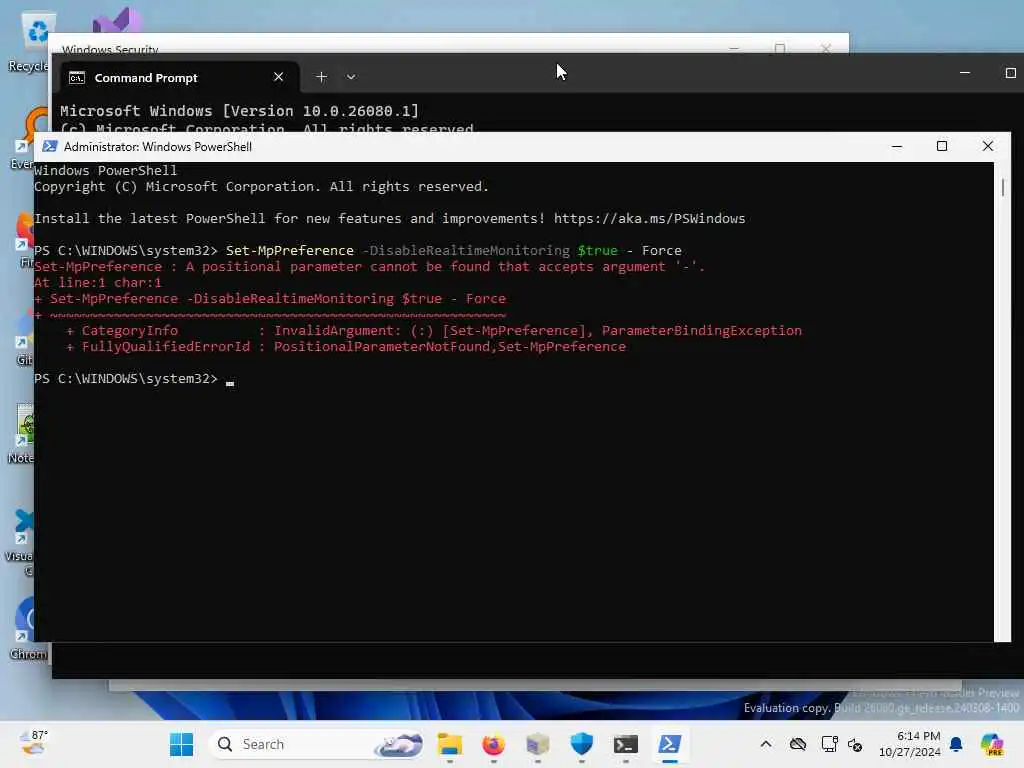Image resolution: width=1024 pixels, height=768 pixels.
Task: Click the current PS C:\WINDOWS\system32> prompt
Action: tap(126, 379)
